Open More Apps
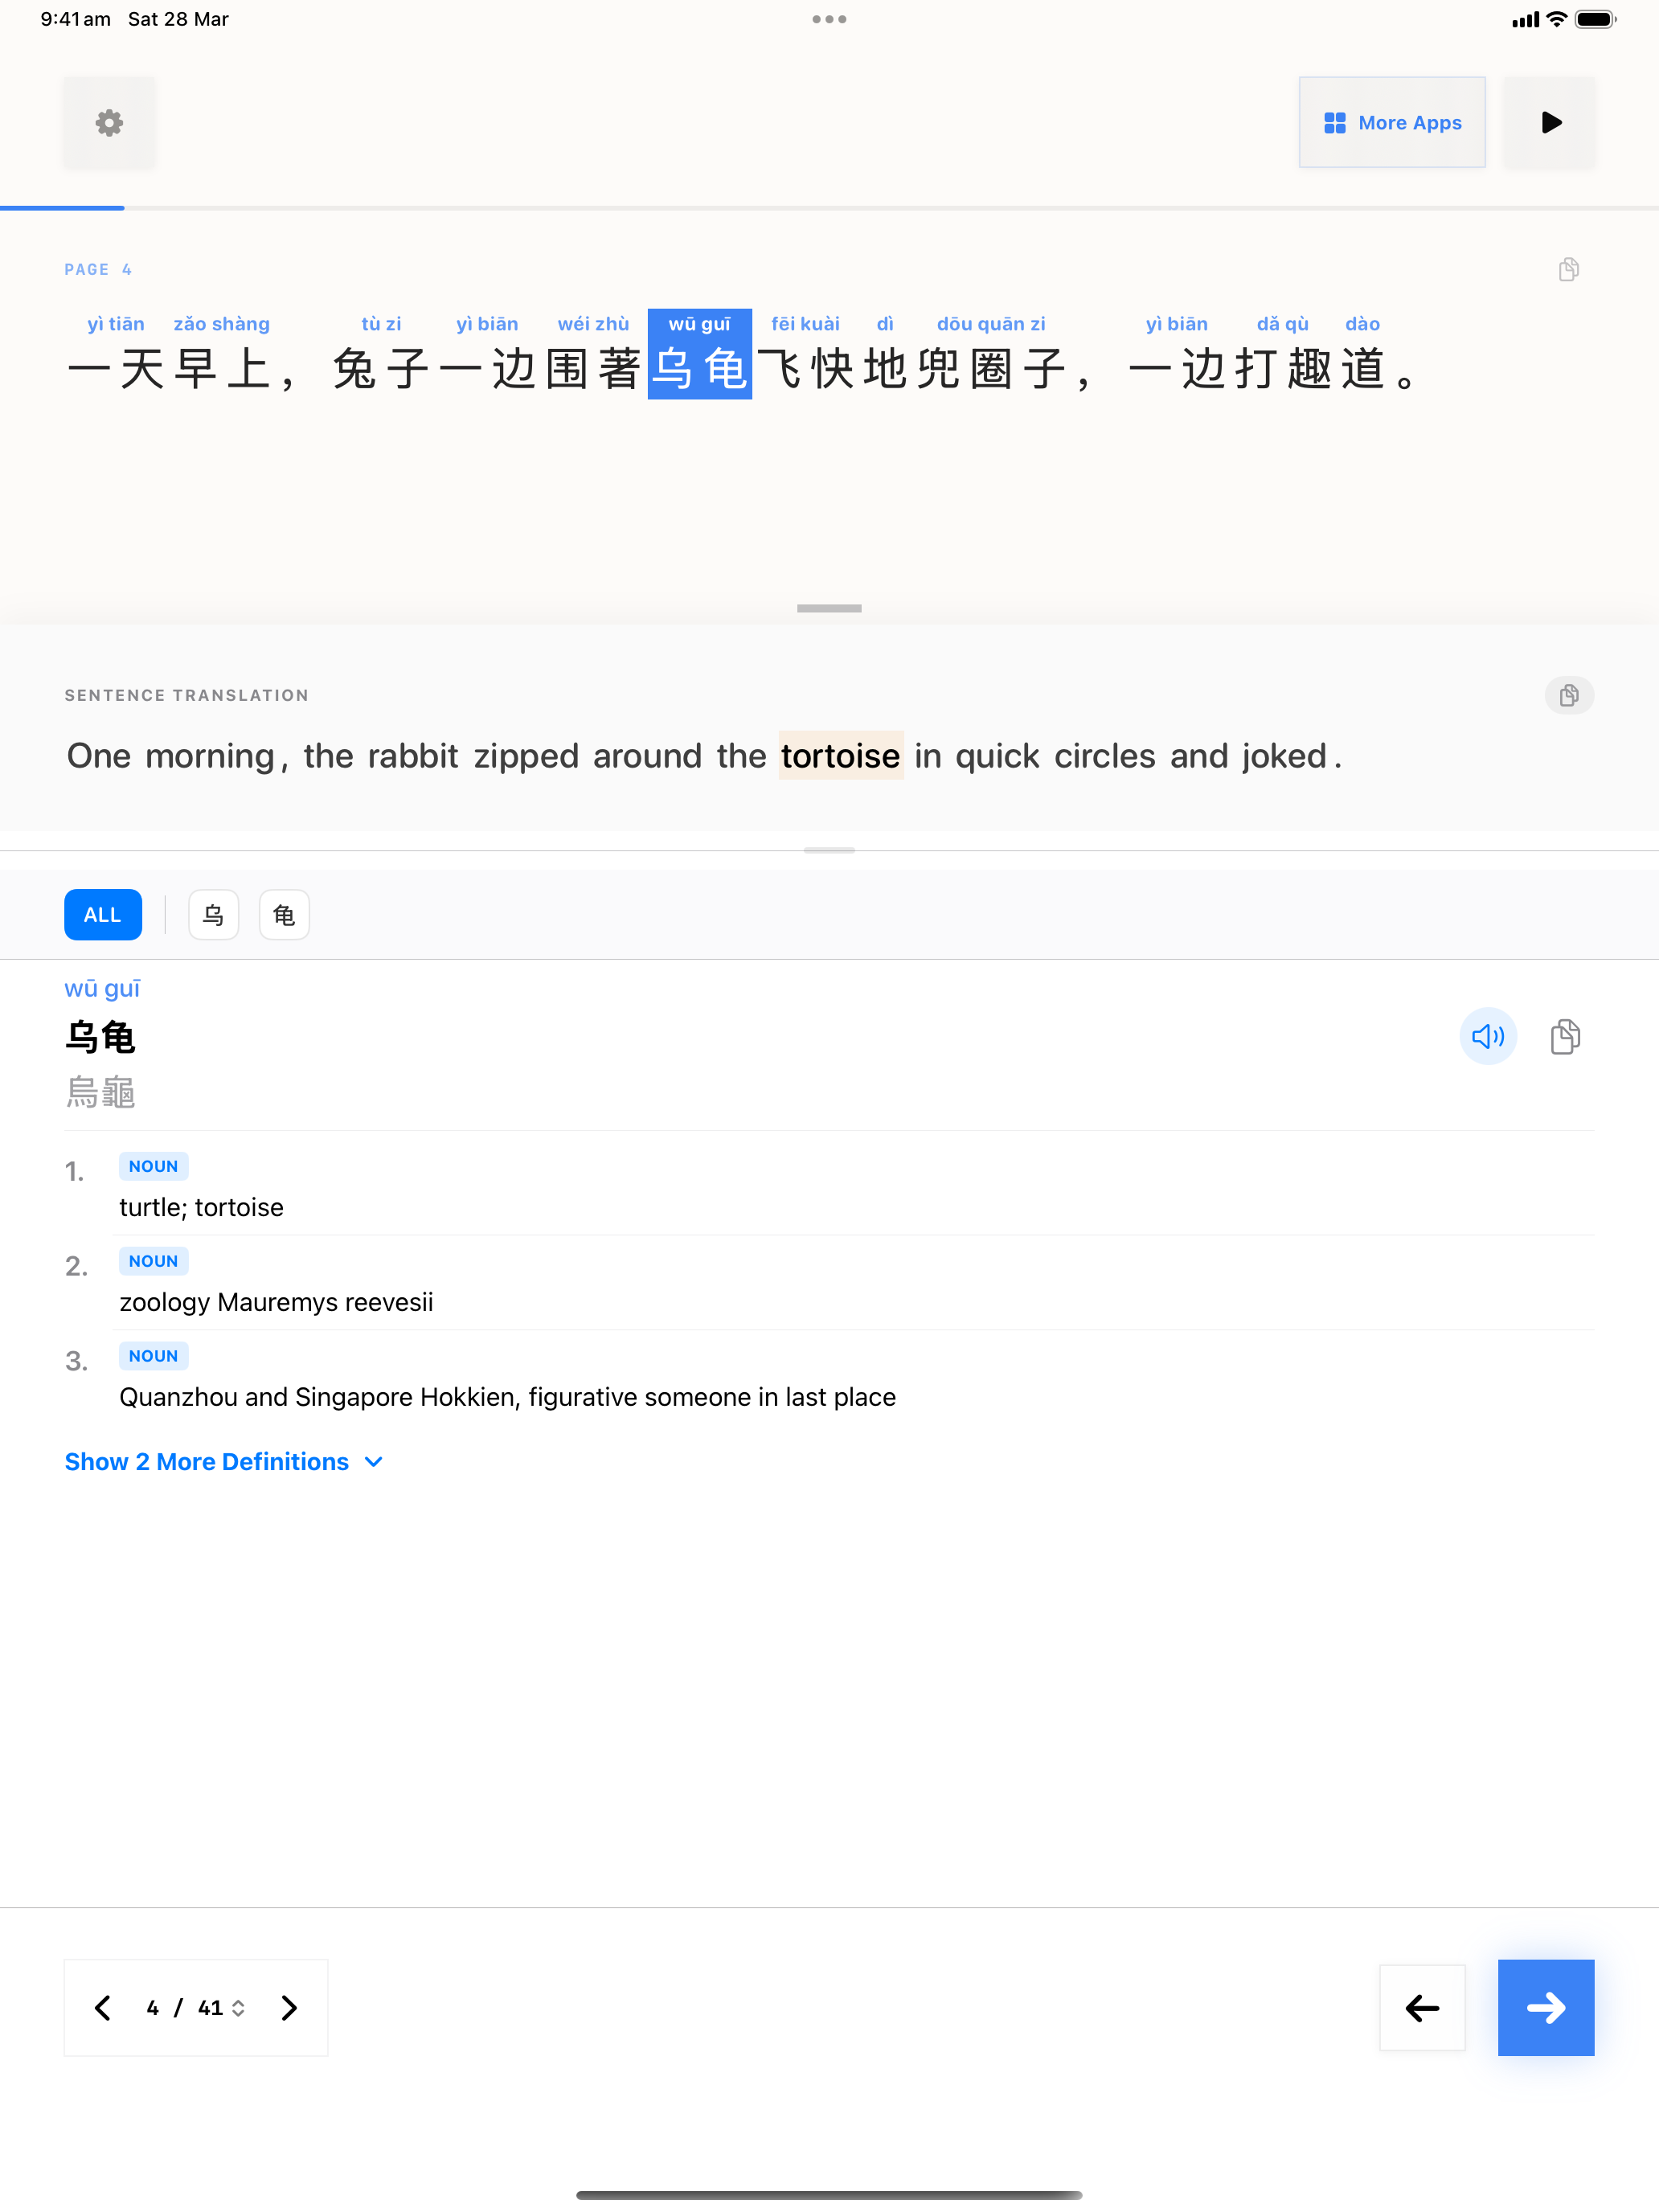Viewport: 1659px width, 2212px height. click(x=1391, y=123)
